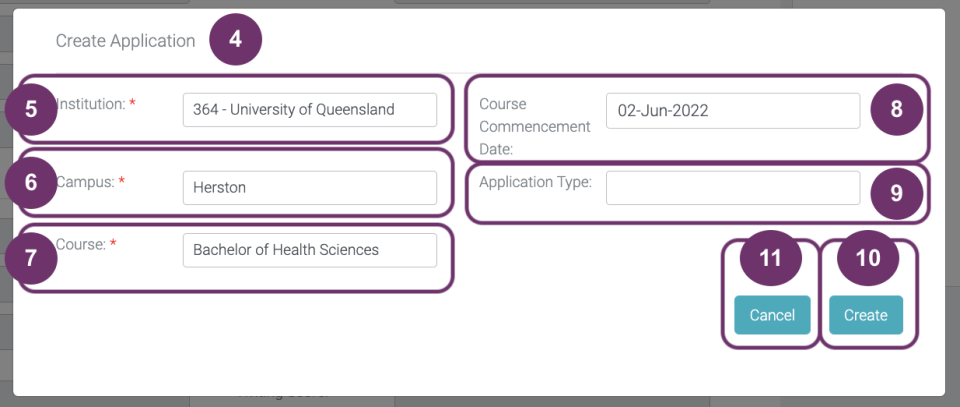Click the number 5 badge by Institution
Image resolution: width=960 pixels, height=407 pixels.
pyautogui.click(x=31, y=109)
